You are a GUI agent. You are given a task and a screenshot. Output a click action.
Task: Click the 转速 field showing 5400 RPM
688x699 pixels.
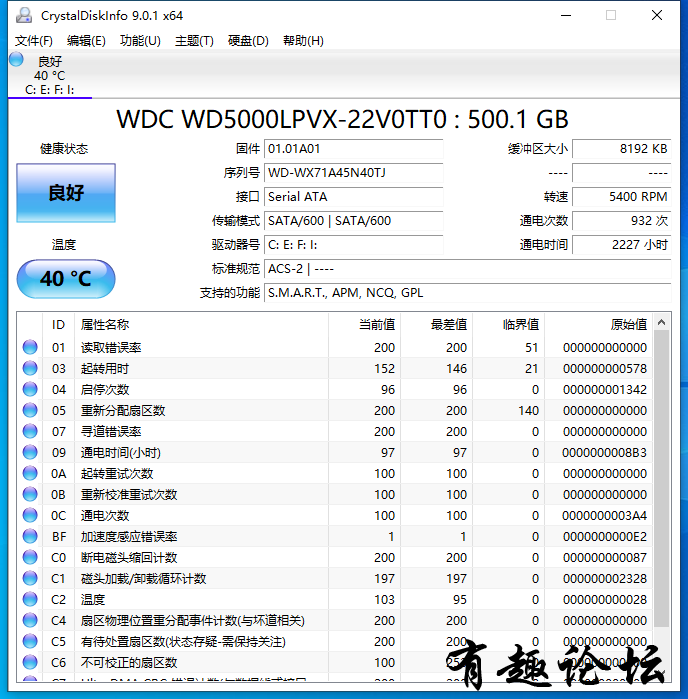pos(622,197)
